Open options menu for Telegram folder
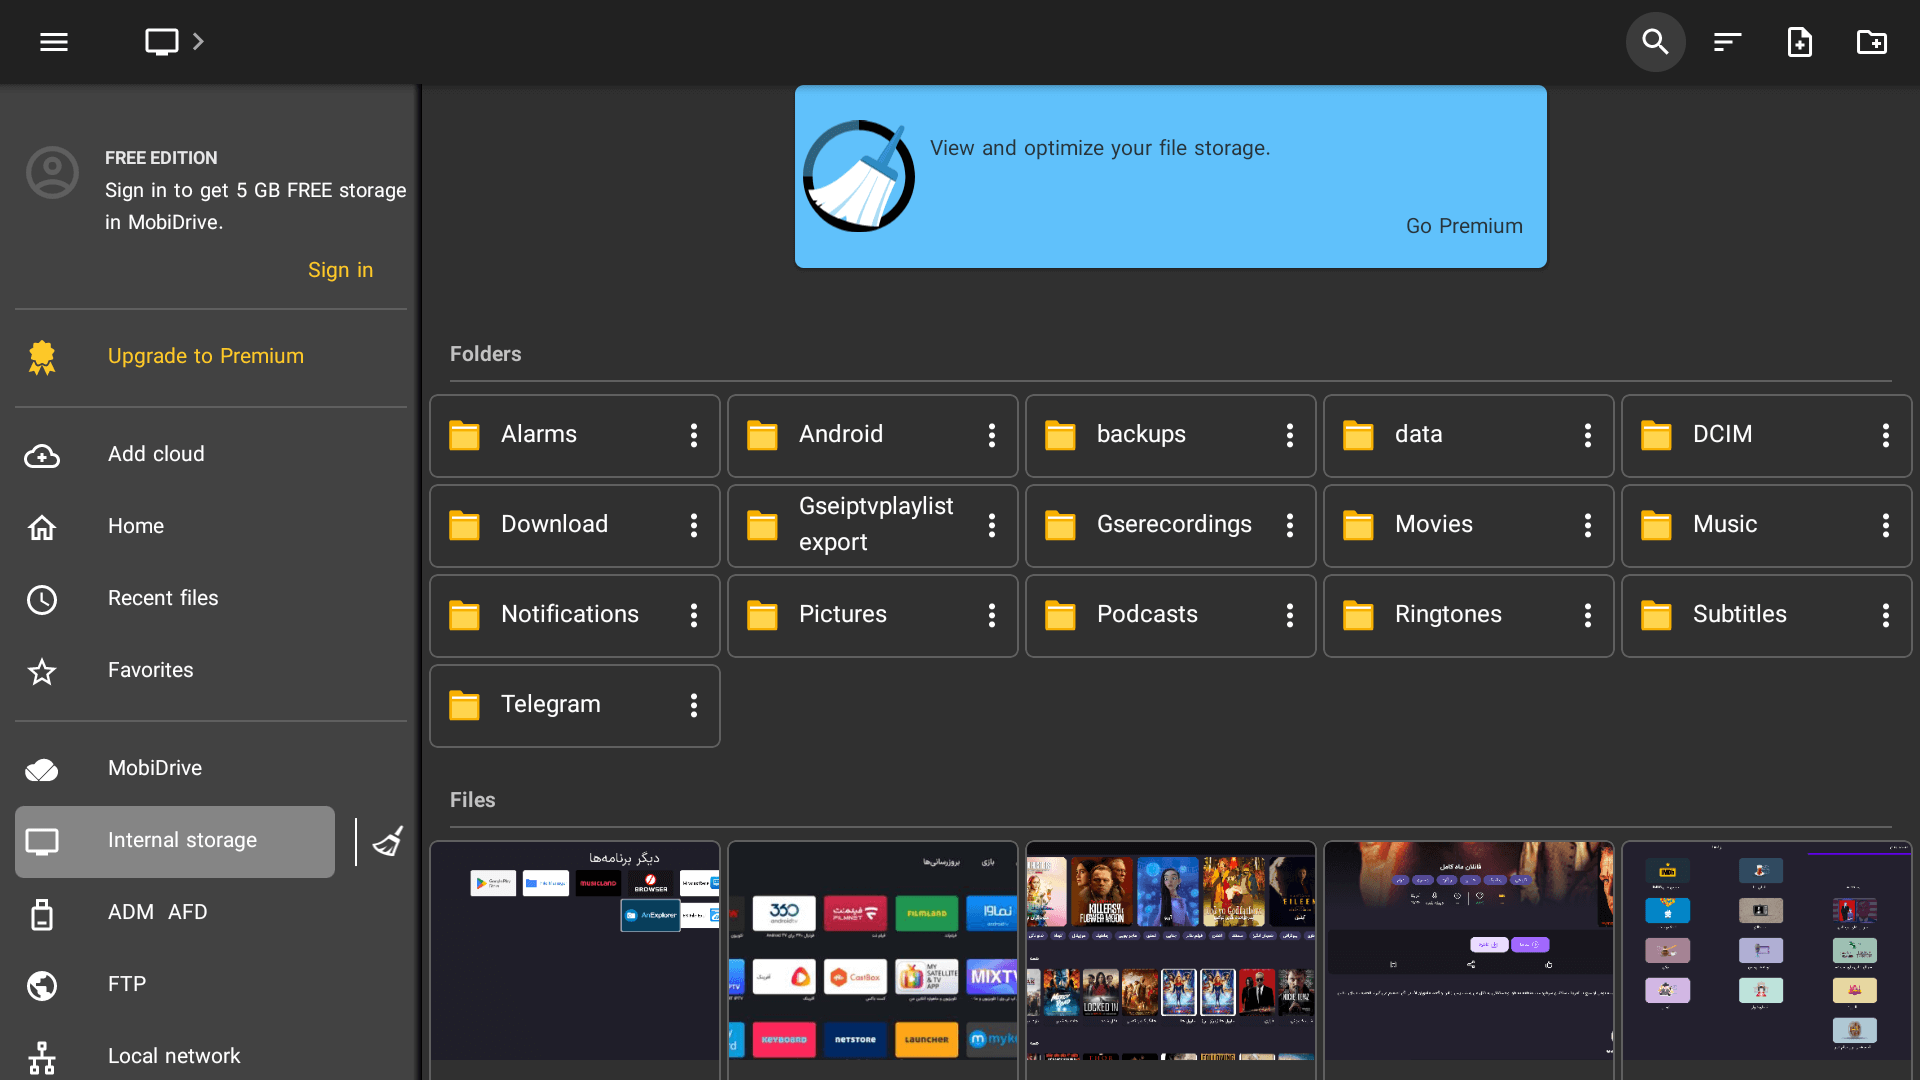This screenshot has height=1080, width=1920. coord(695,706)
